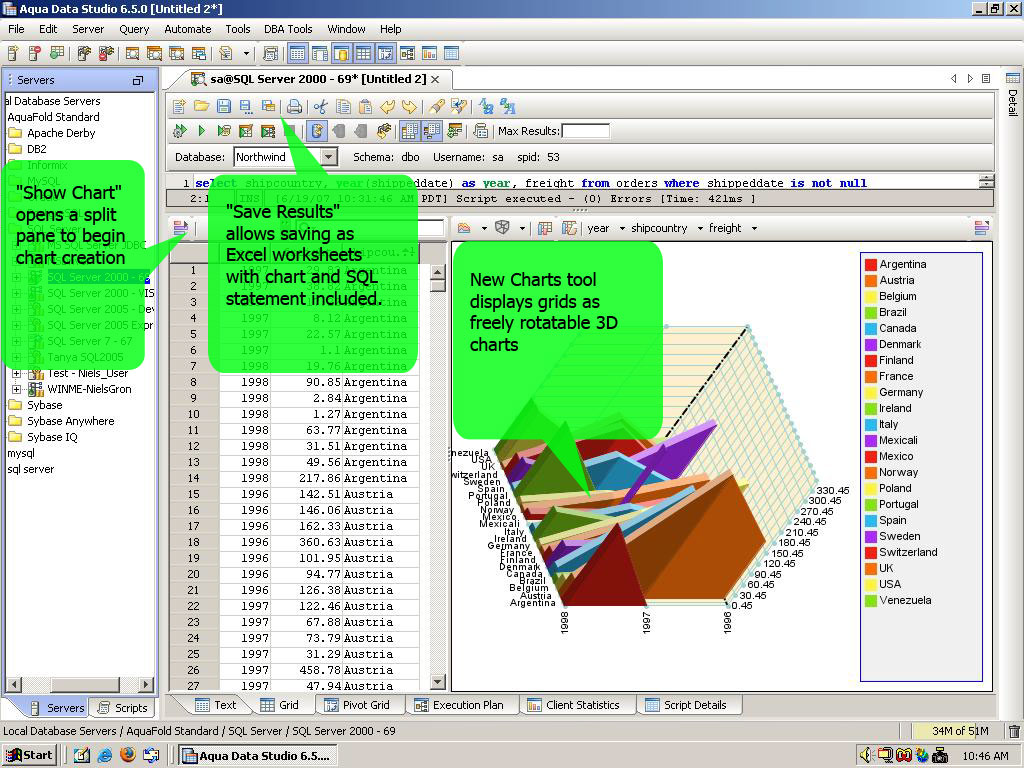Open the small dropdown arrow in main toolbar

click(246, 54)
